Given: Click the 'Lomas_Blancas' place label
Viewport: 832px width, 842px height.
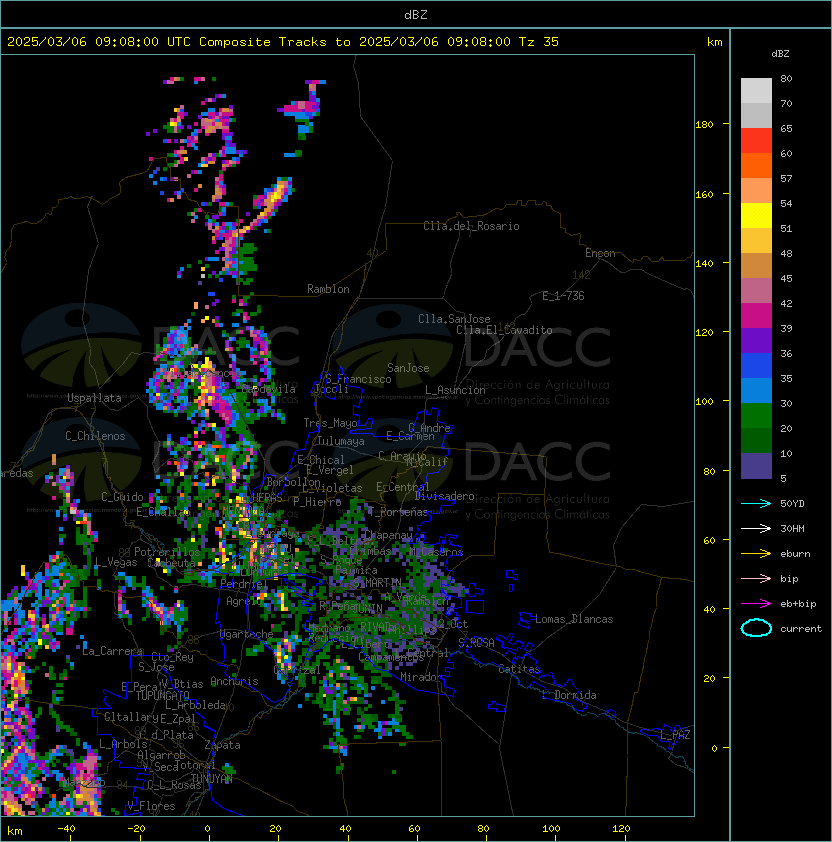Looking at the screenshot, I should (574, 619).
